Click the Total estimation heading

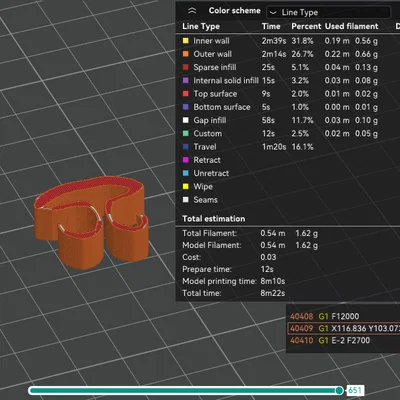tap(214, 219)
